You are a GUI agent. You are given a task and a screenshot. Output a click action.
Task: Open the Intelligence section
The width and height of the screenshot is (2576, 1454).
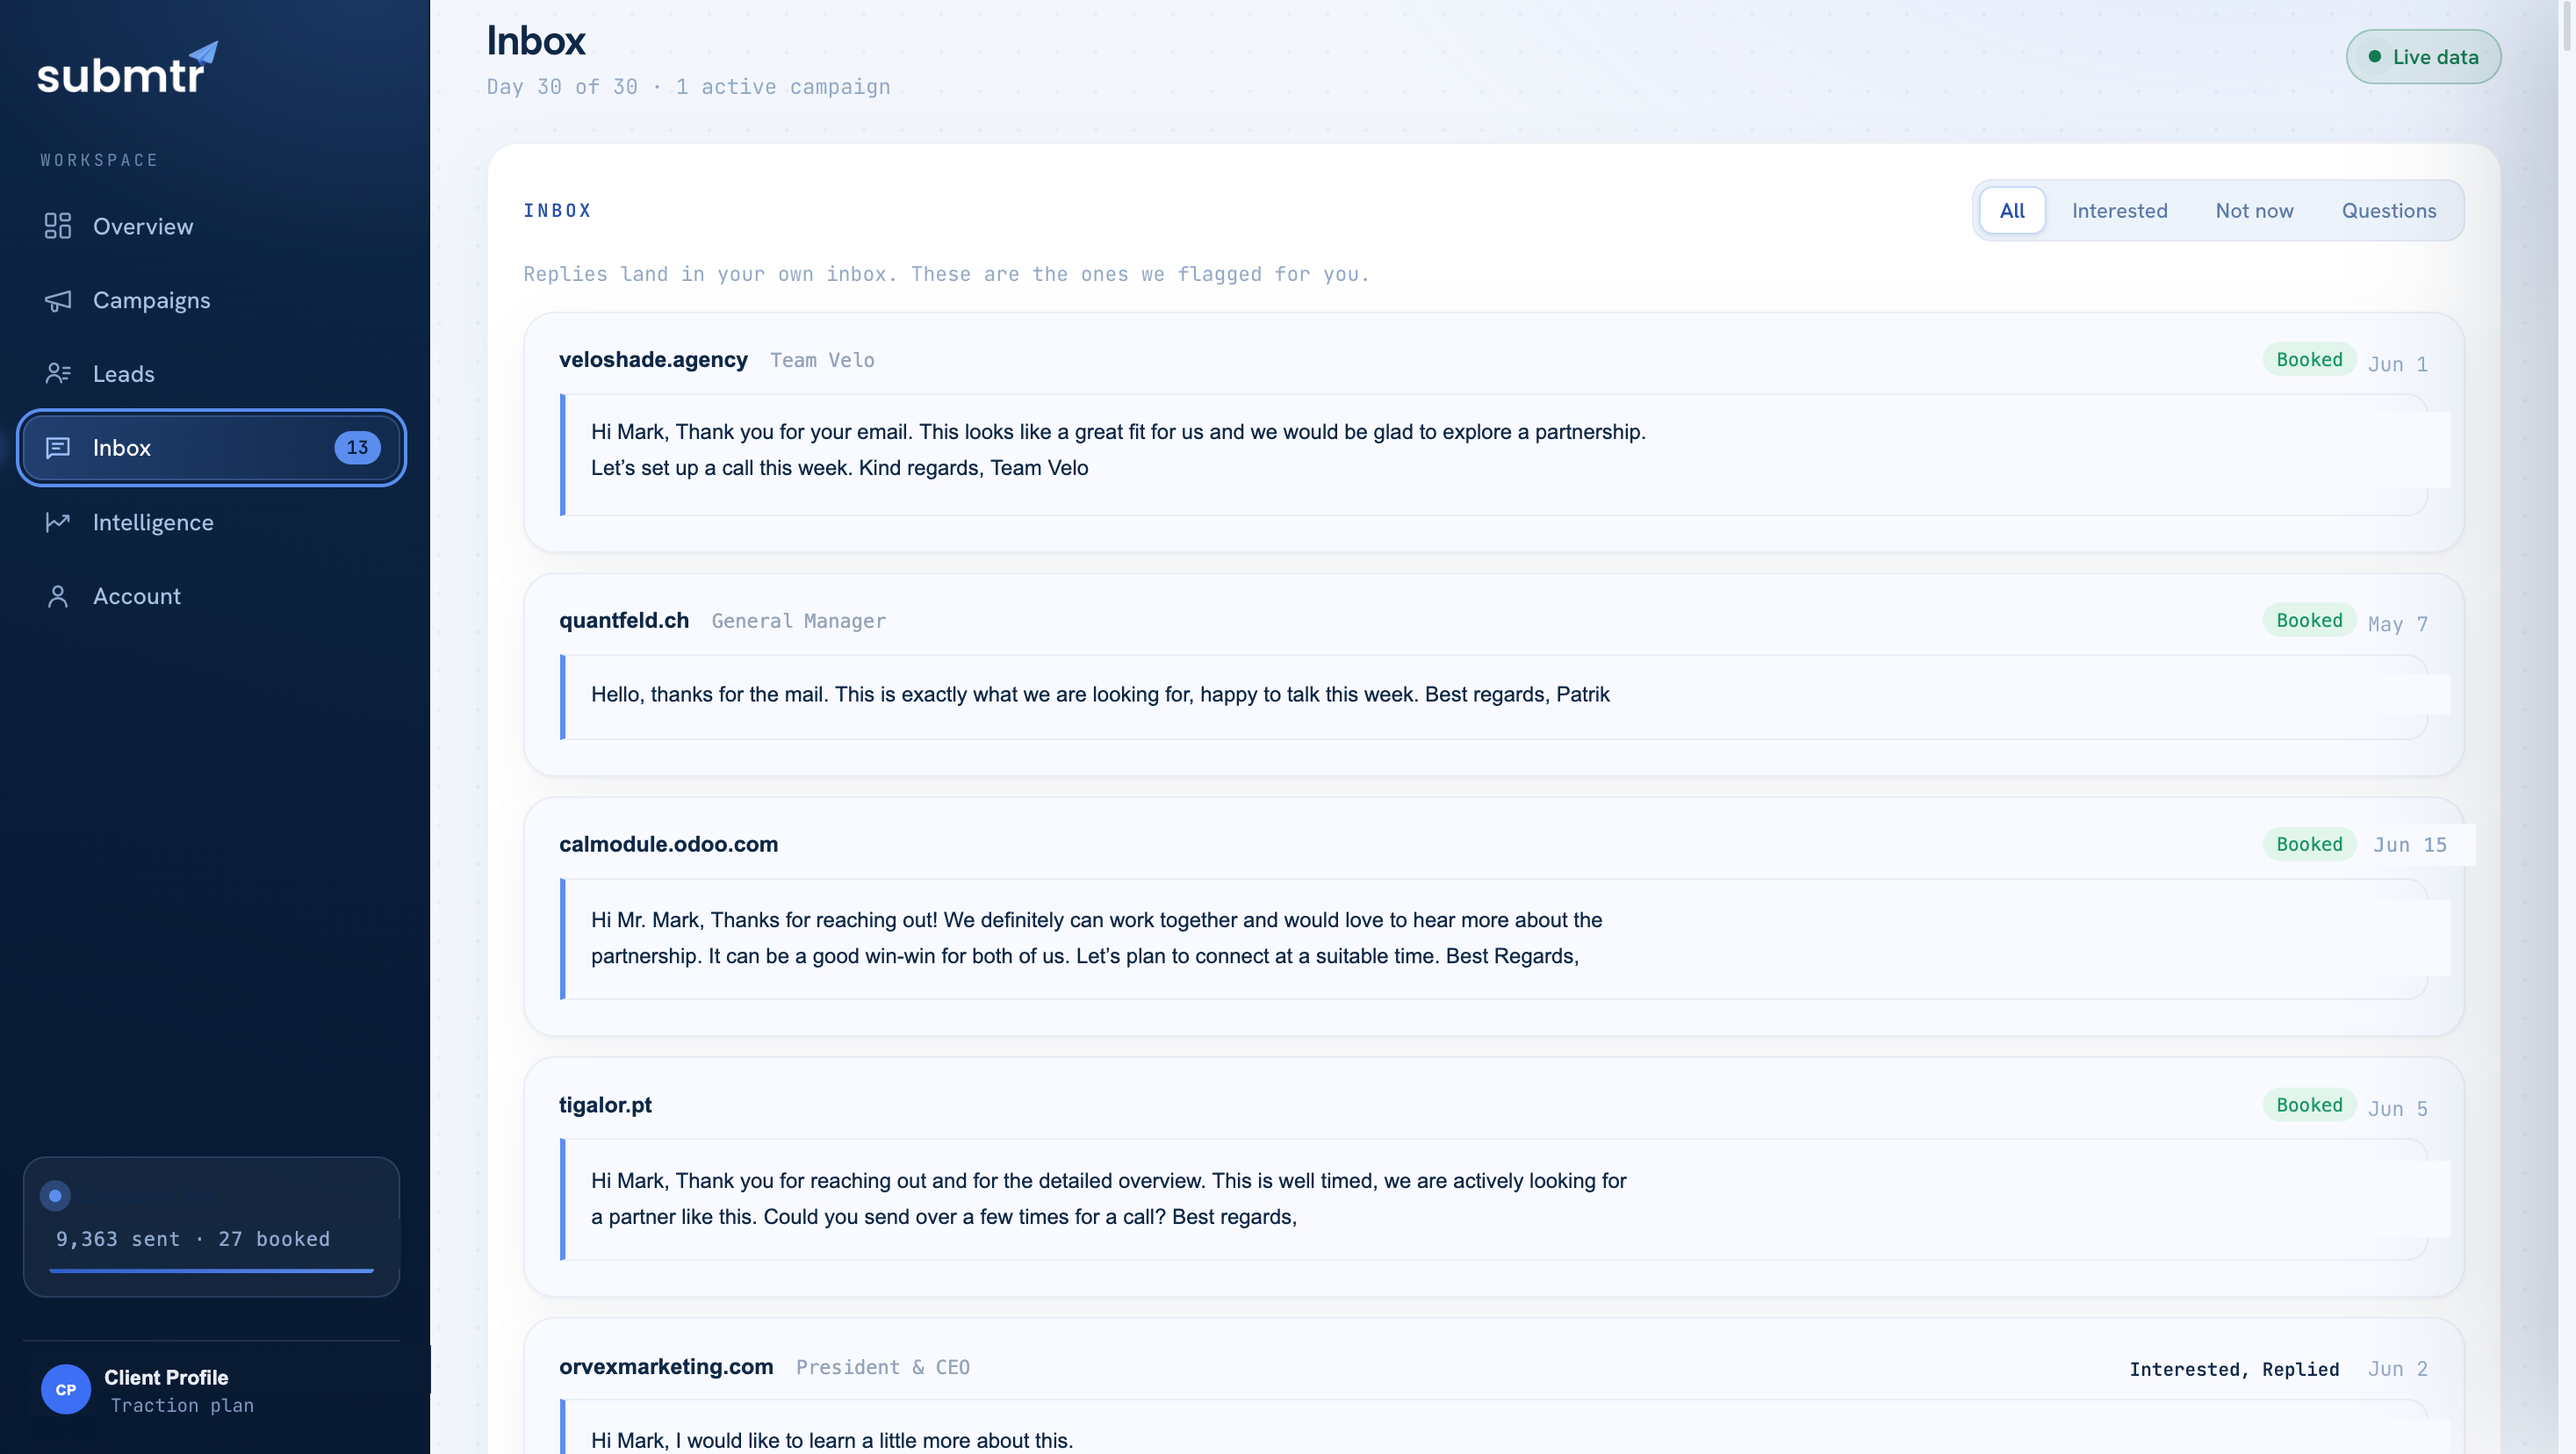click(211, 522)
